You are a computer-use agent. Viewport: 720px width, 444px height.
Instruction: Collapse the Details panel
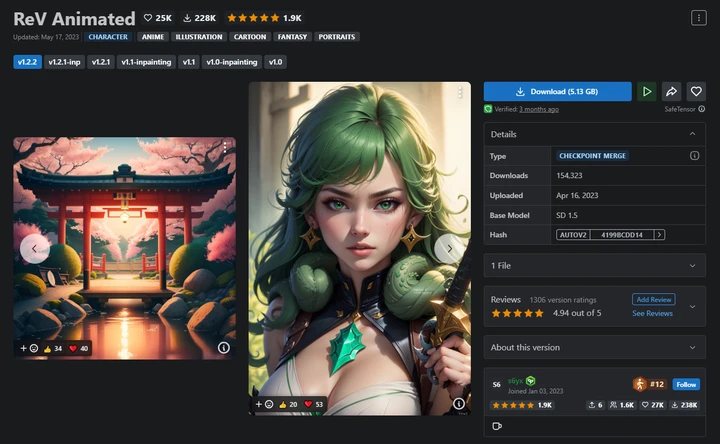(x=692, y=134)
